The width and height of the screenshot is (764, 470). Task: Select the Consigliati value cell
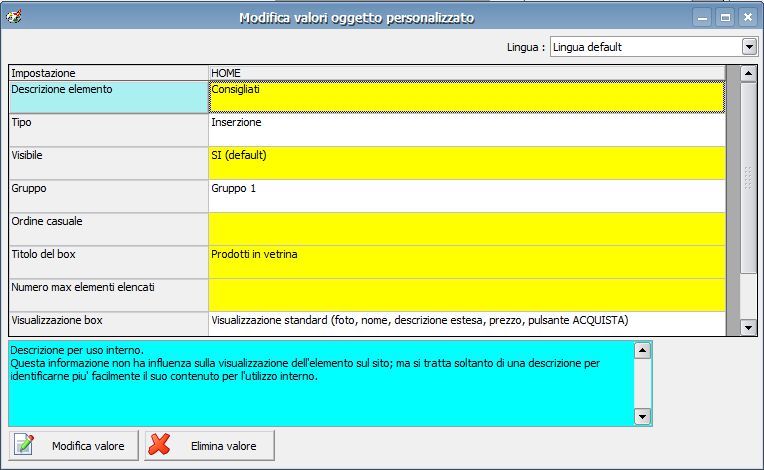pyautogui.click(x=467, y=97)
